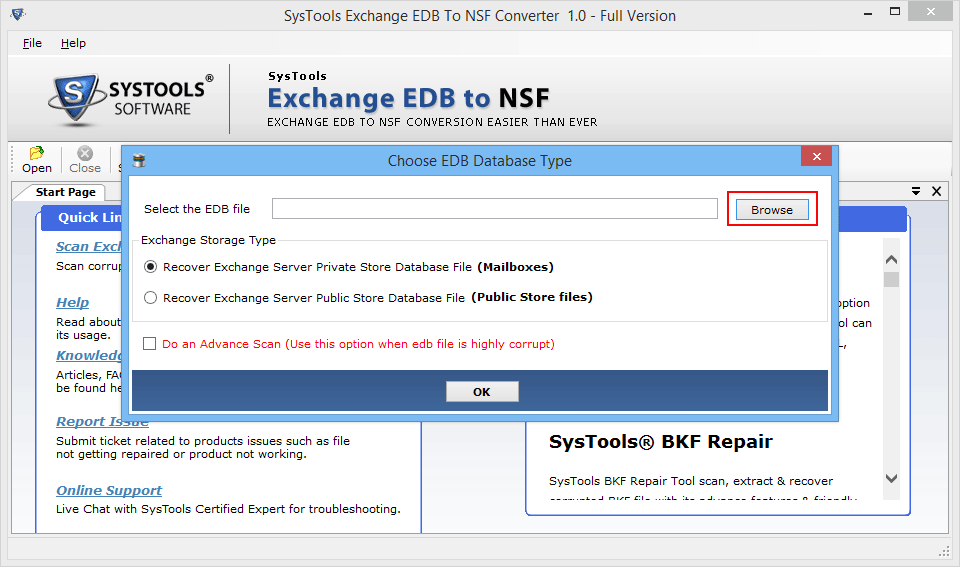960x567 pixels.
Task: Minimize the main application window
Action: 868,13
